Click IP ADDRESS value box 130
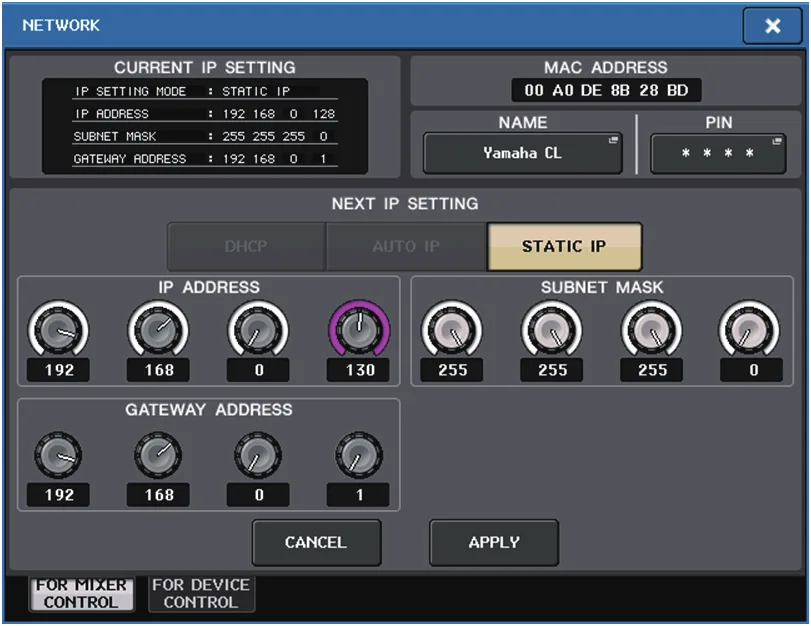The image size is (811, 626). 358,370
